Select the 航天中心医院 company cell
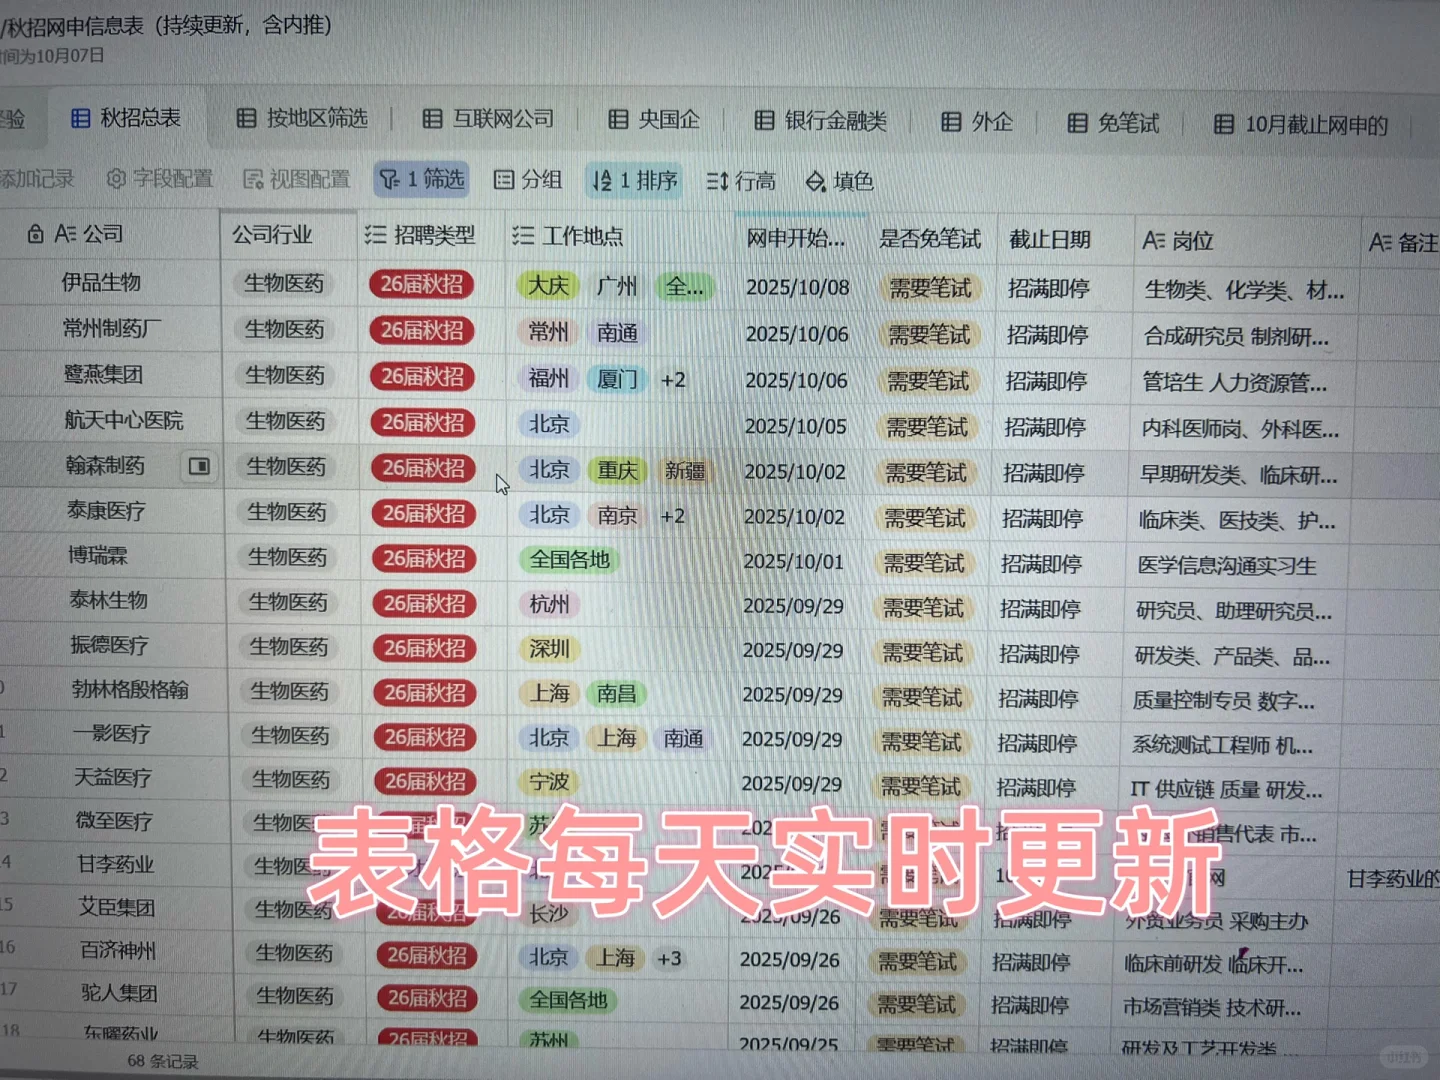This screenshot has height=1080, width=1440. click(124, 420)
